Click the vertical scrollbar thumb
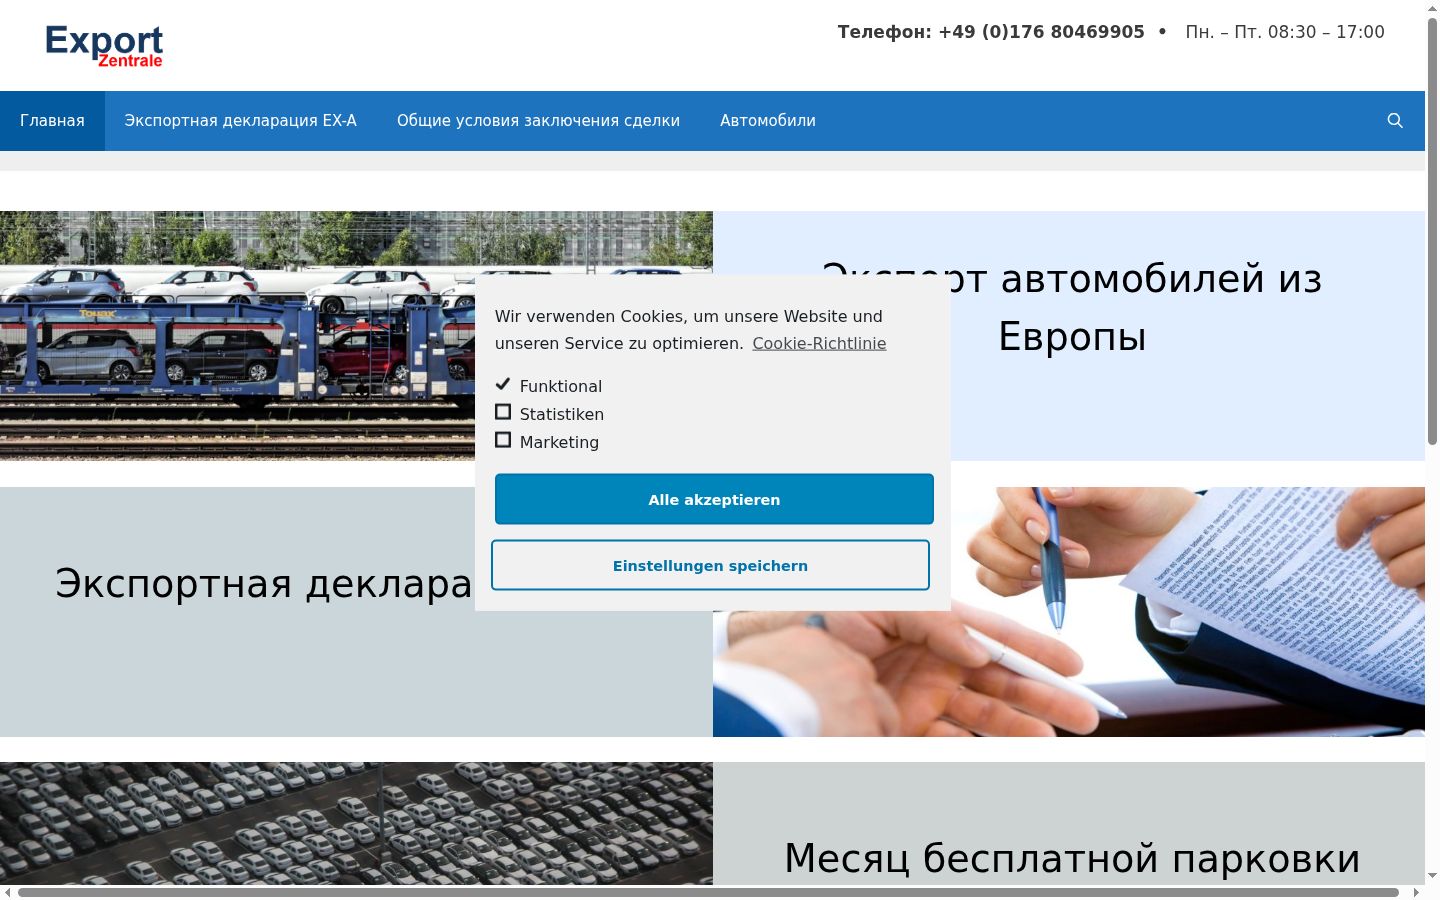1440x900 pixels. coord(1432,230)
